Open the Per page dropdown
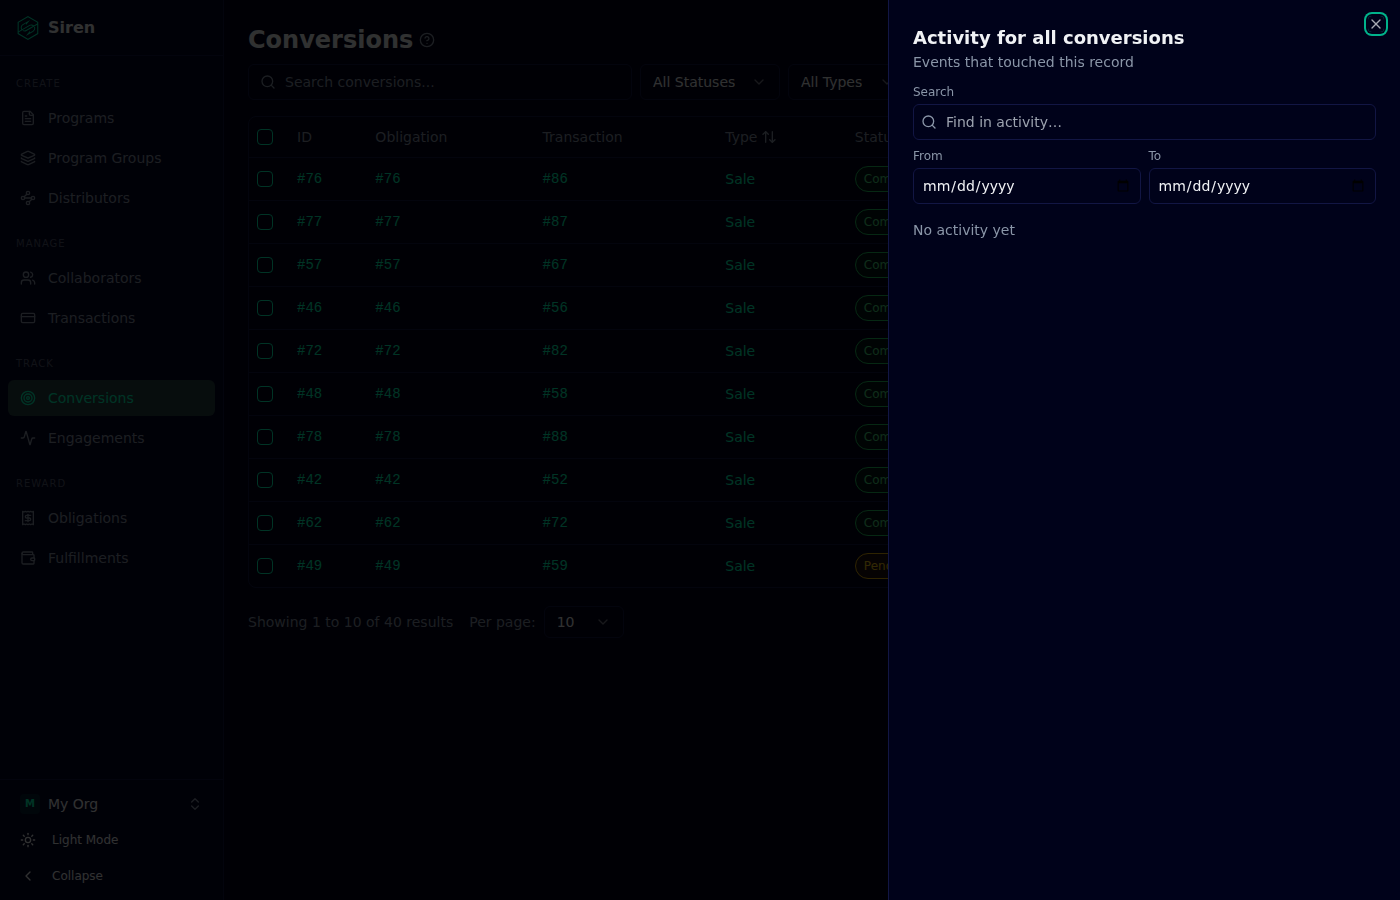1400x900 pixels. click(583, 622)
